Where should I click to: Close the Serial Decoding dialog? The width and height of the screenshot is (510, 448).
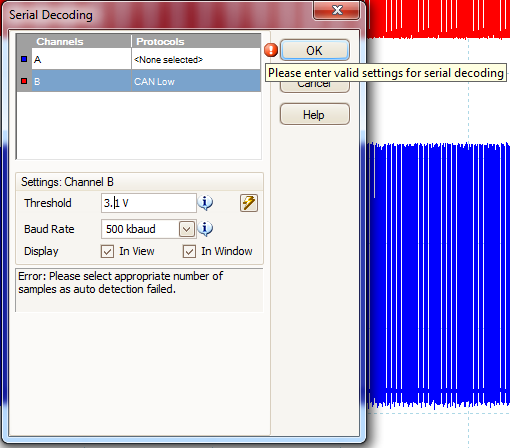click(x=337, y=10)
